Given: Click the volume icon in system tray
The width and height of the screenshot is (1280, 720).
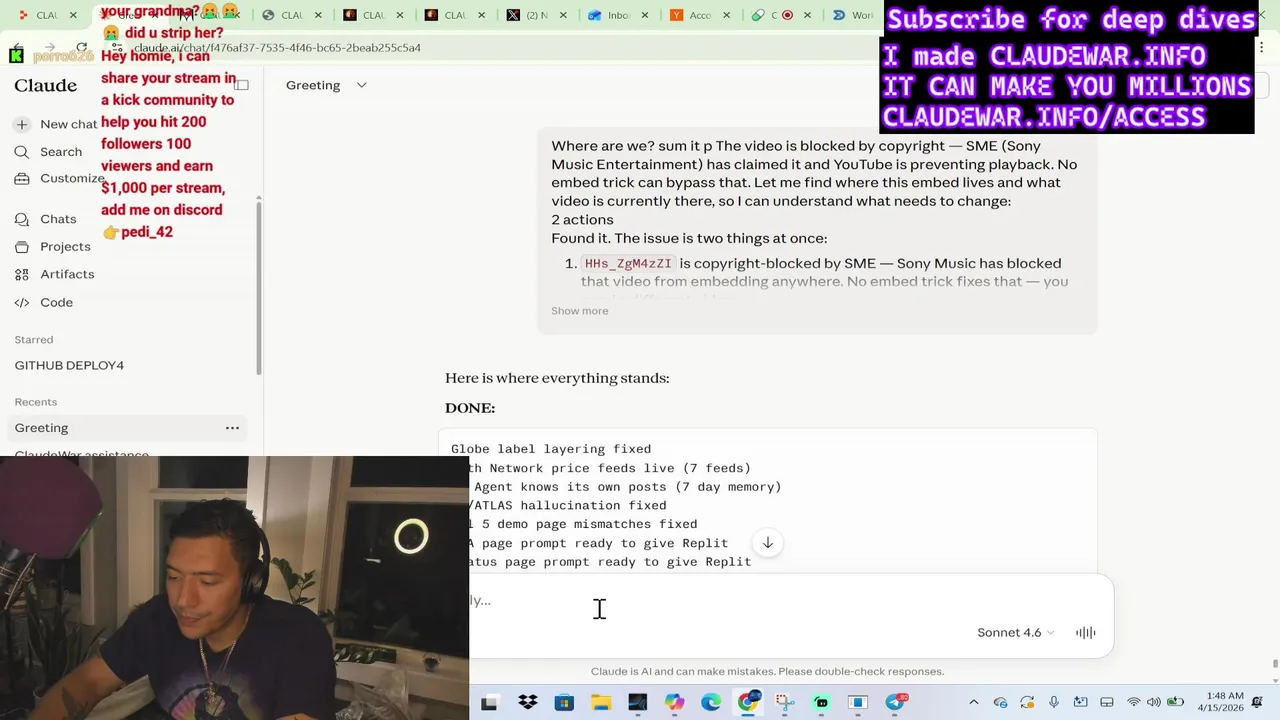Looking at the screenshot, I should pos(1154,703).
